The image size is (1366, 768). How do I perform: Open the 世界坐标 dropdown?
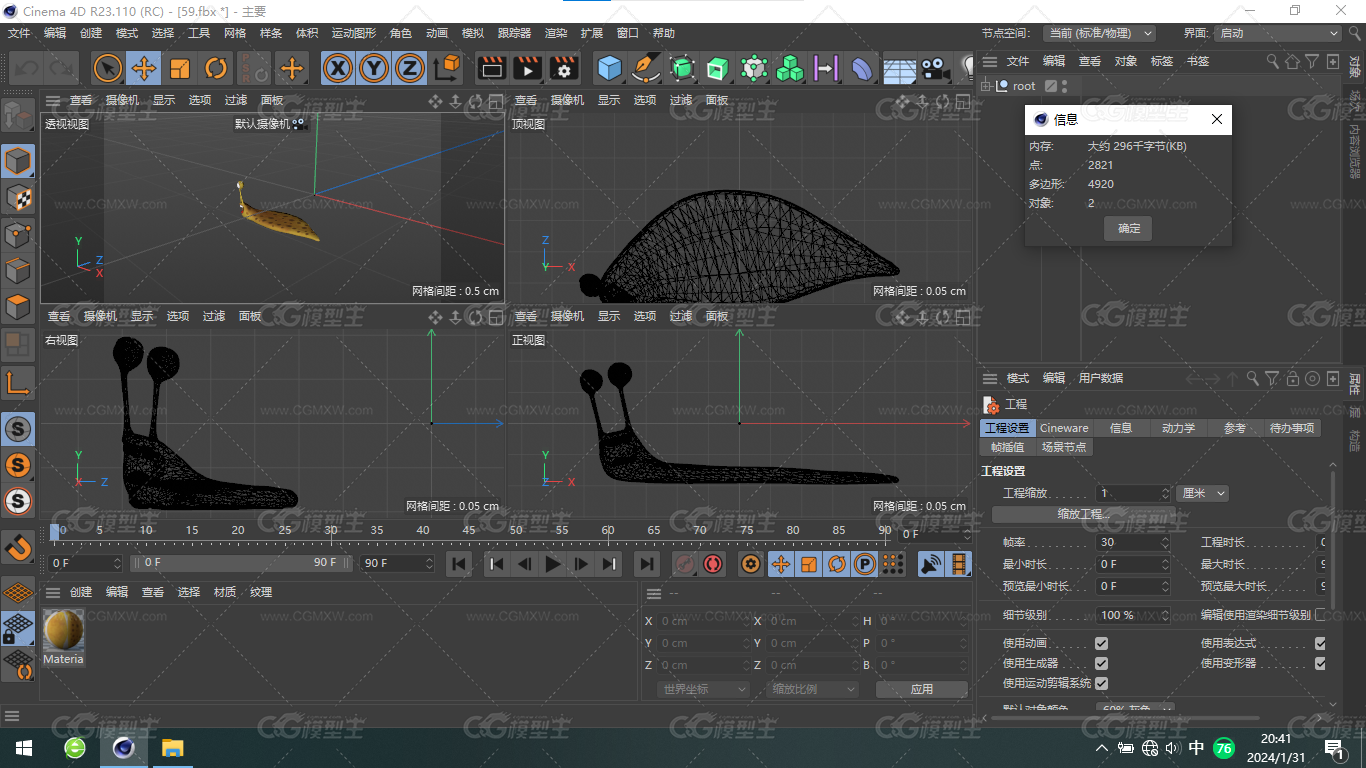pos(703,689)
